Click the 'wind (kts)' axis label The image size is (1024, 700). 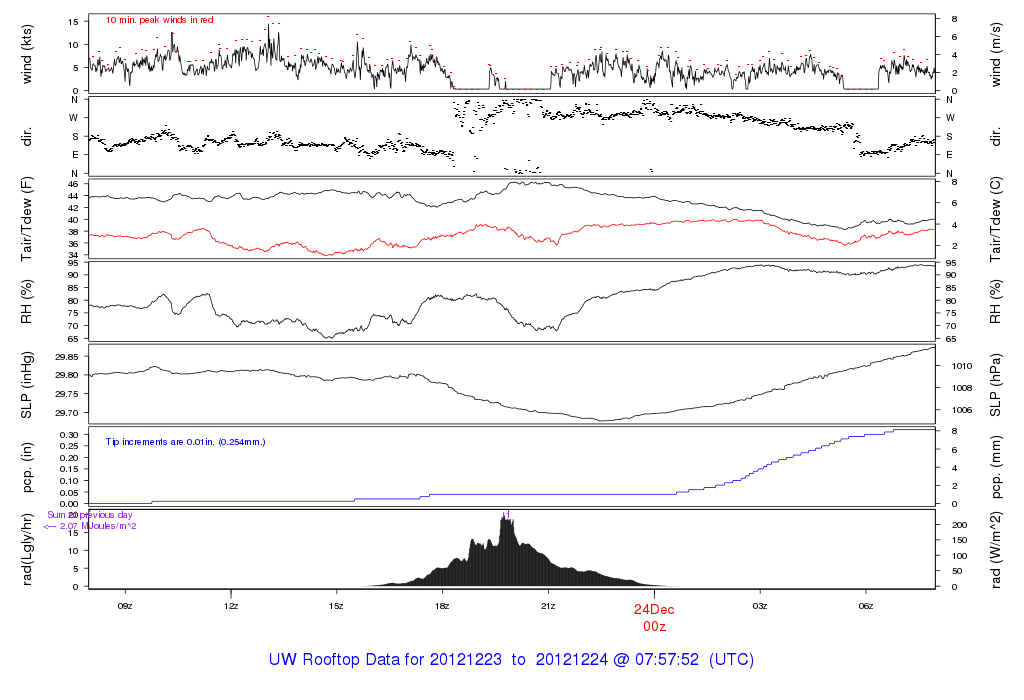(x=26, y=54)
